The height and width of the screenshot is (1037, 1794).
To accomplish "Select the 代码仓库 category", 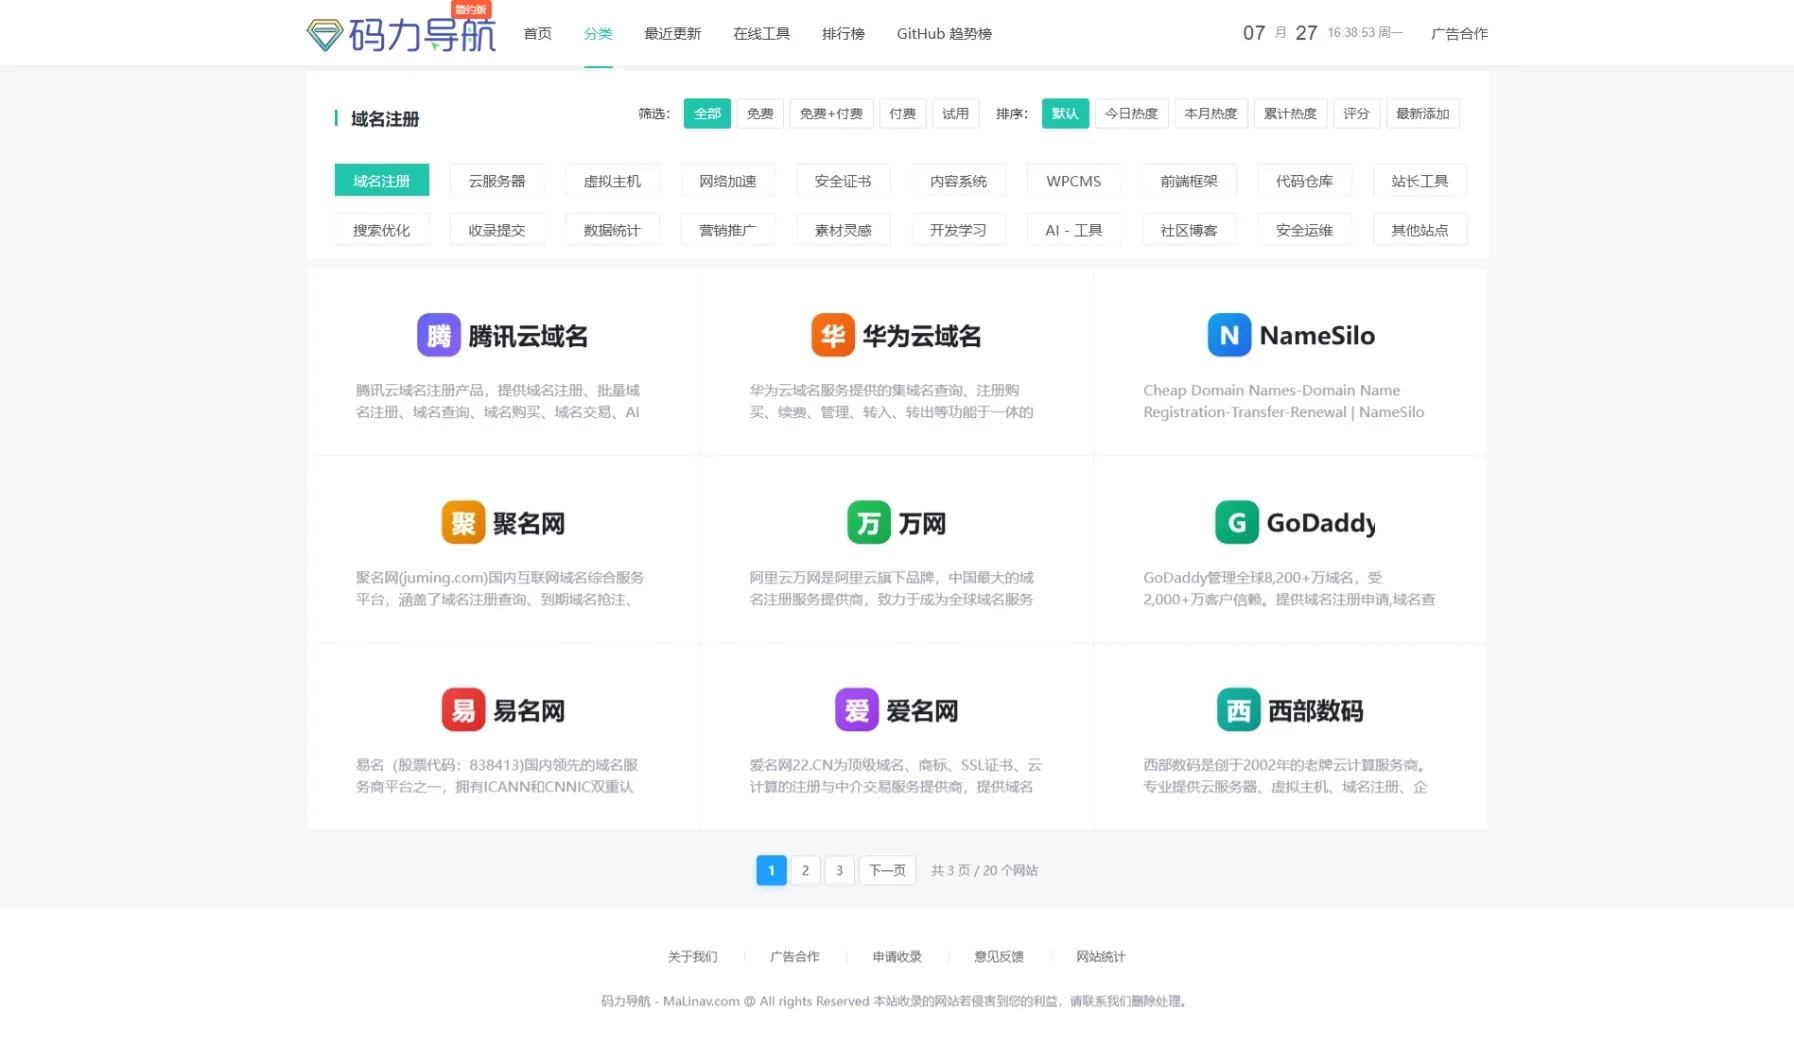I will click(x=1304, y=180).
